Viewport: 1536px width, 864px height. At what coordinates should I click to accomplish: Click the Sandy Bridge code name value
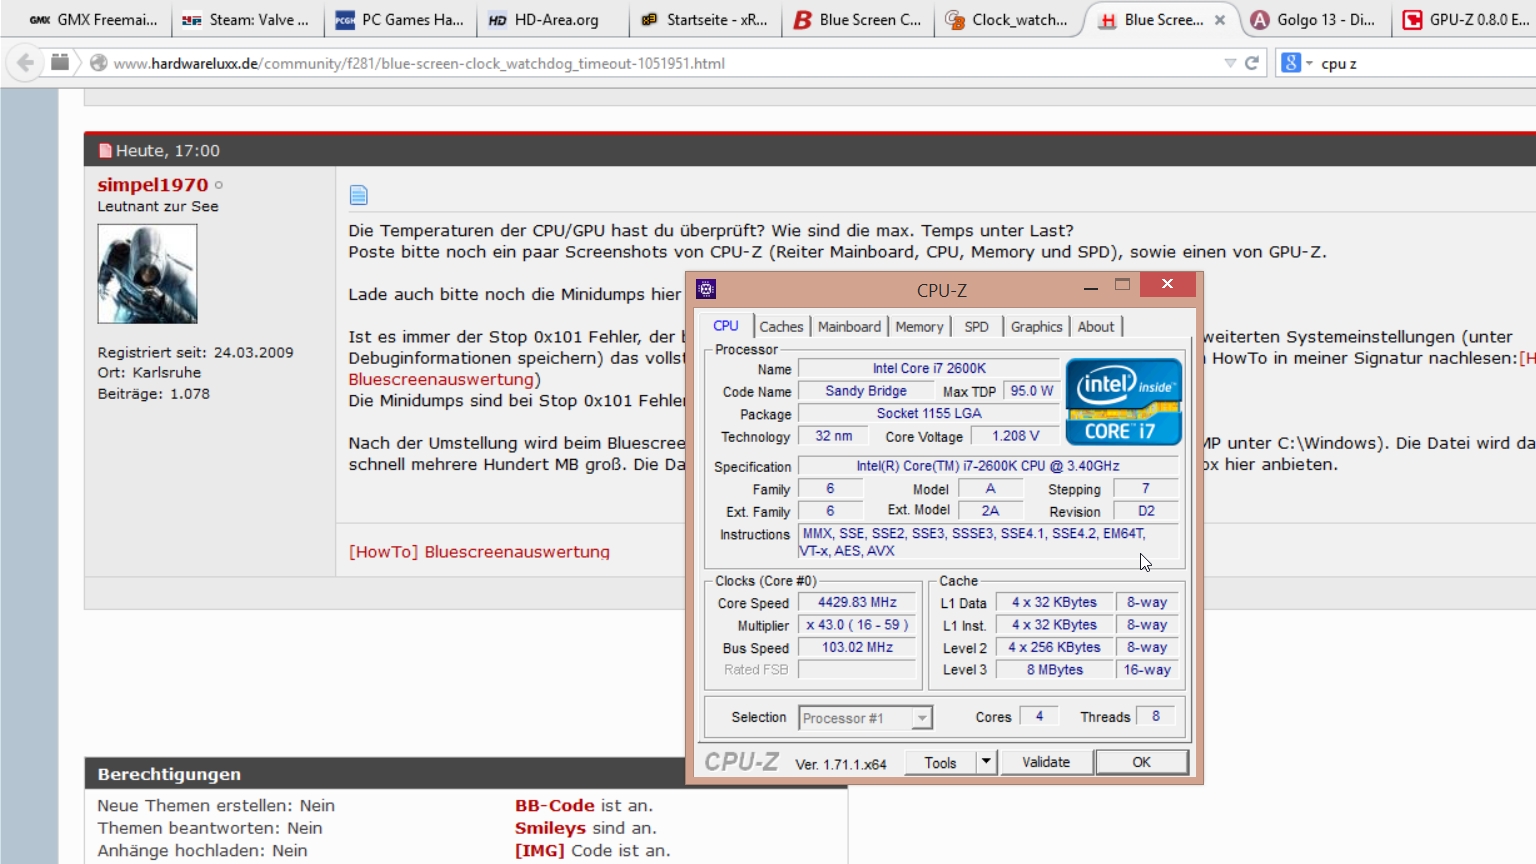pyautogui.click(x=866, y=391)
